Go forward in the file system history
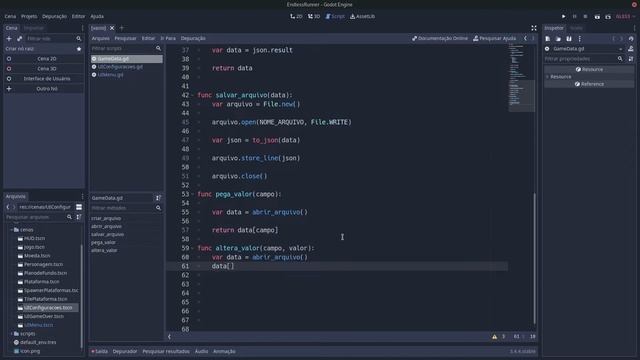The width and height of the screenshot is (640, 360). pos(14,207)
